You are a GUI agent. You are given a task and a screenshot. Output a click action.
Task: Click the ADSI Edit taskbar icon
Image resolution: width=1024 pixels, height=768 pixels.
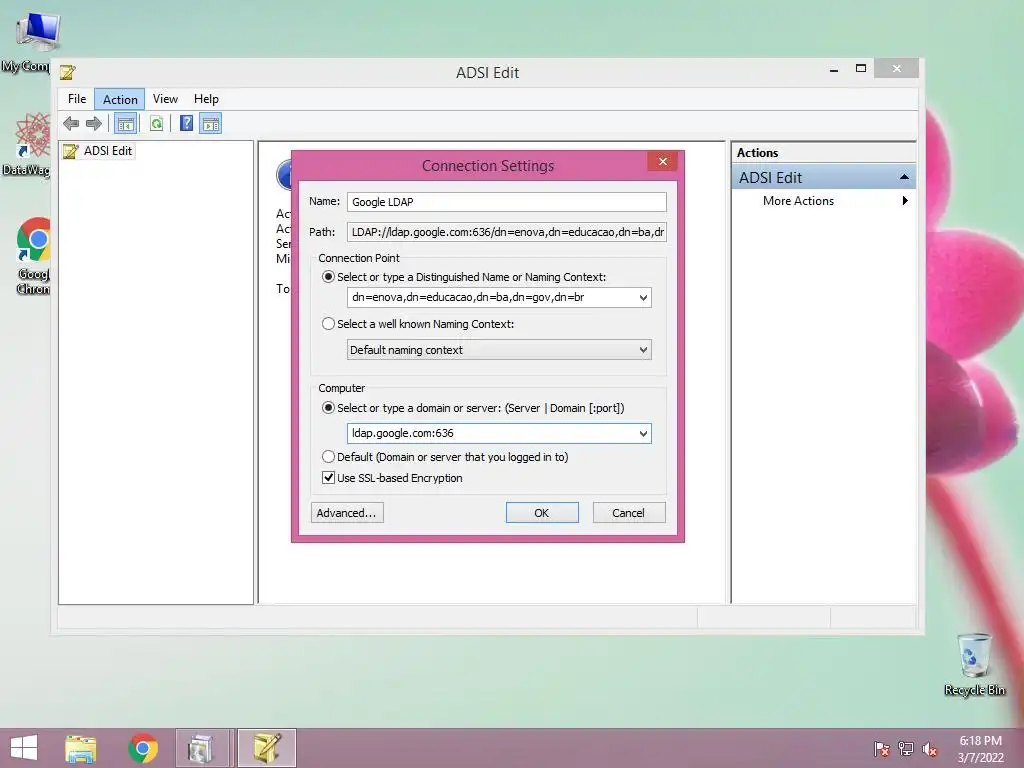(267, 748)
